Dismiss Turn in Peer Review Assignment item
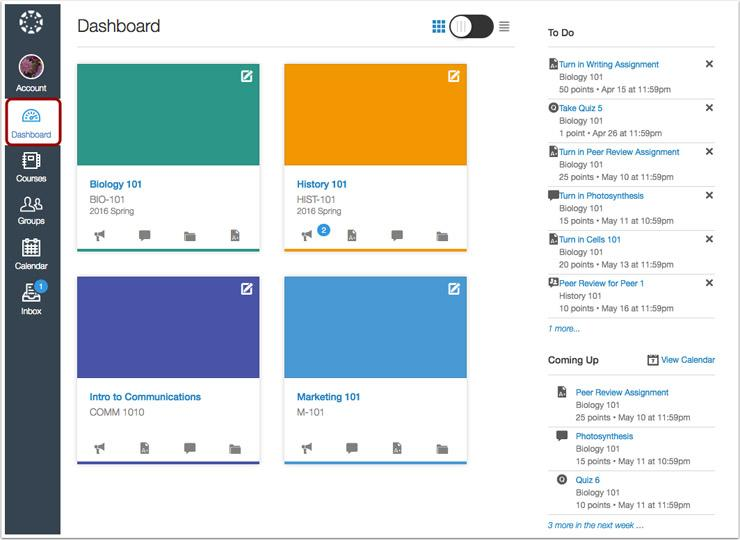 709,152
